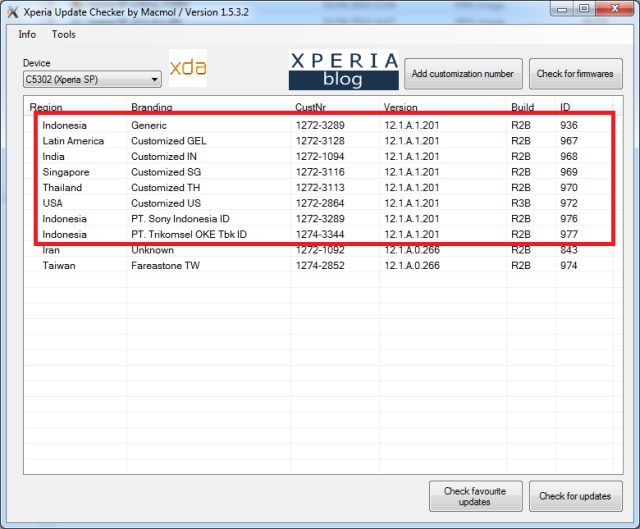Click branding Customized IN
The image size is (640, 529).
[164, 156]
